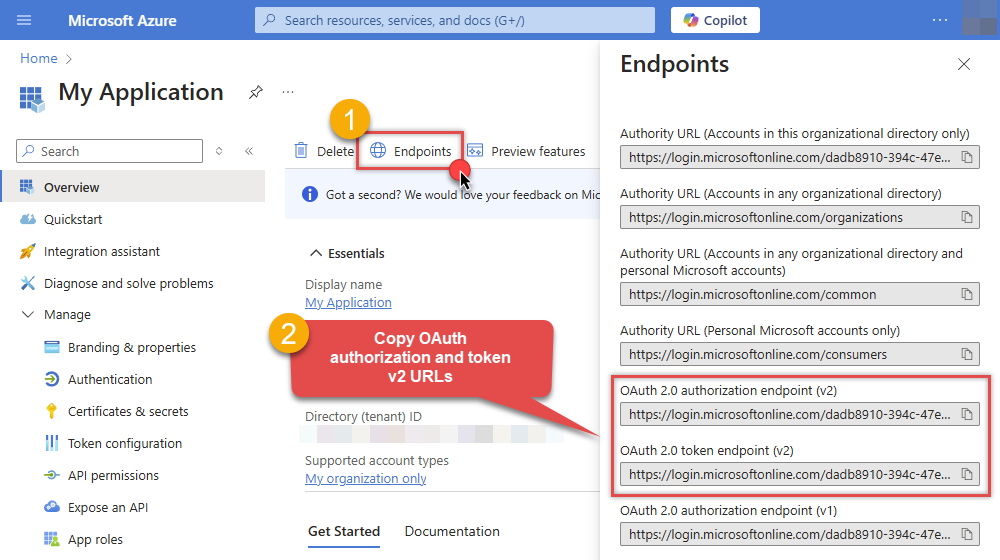
Task: Open the Azure portal hamburger menu
Action: point(24,20)
